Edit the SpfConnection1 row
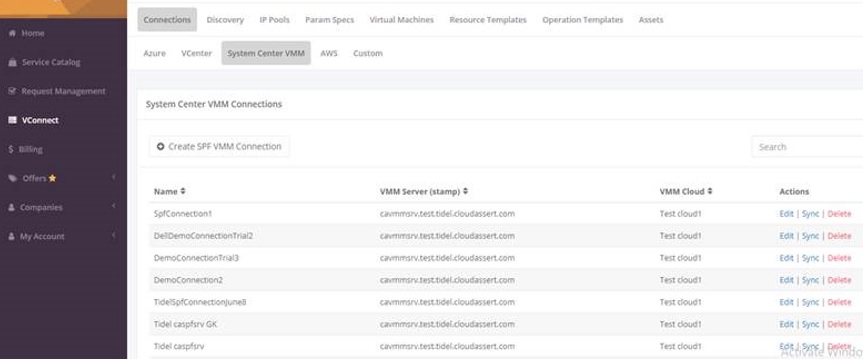863x360 pixels. pyautogui.click(x=786, y=214)
